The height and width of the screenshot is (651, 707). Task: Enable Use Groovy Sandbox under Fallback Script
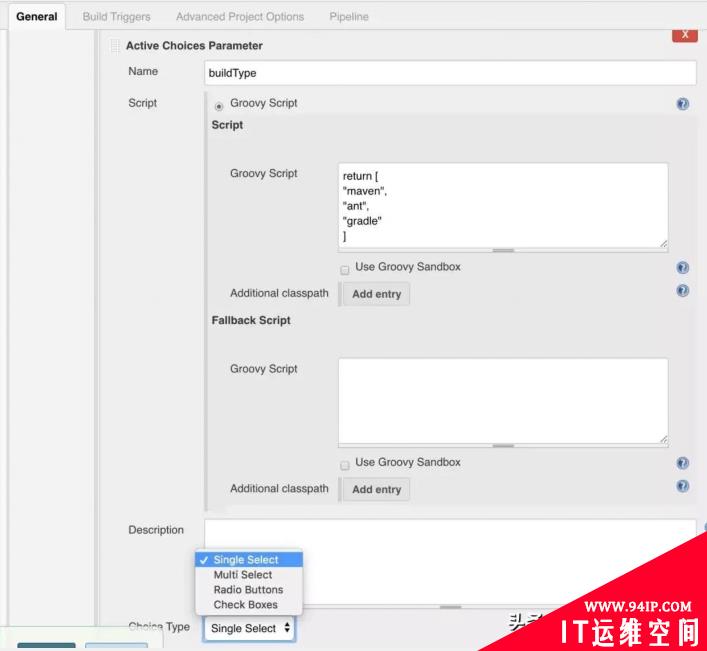tap(344, 465)
